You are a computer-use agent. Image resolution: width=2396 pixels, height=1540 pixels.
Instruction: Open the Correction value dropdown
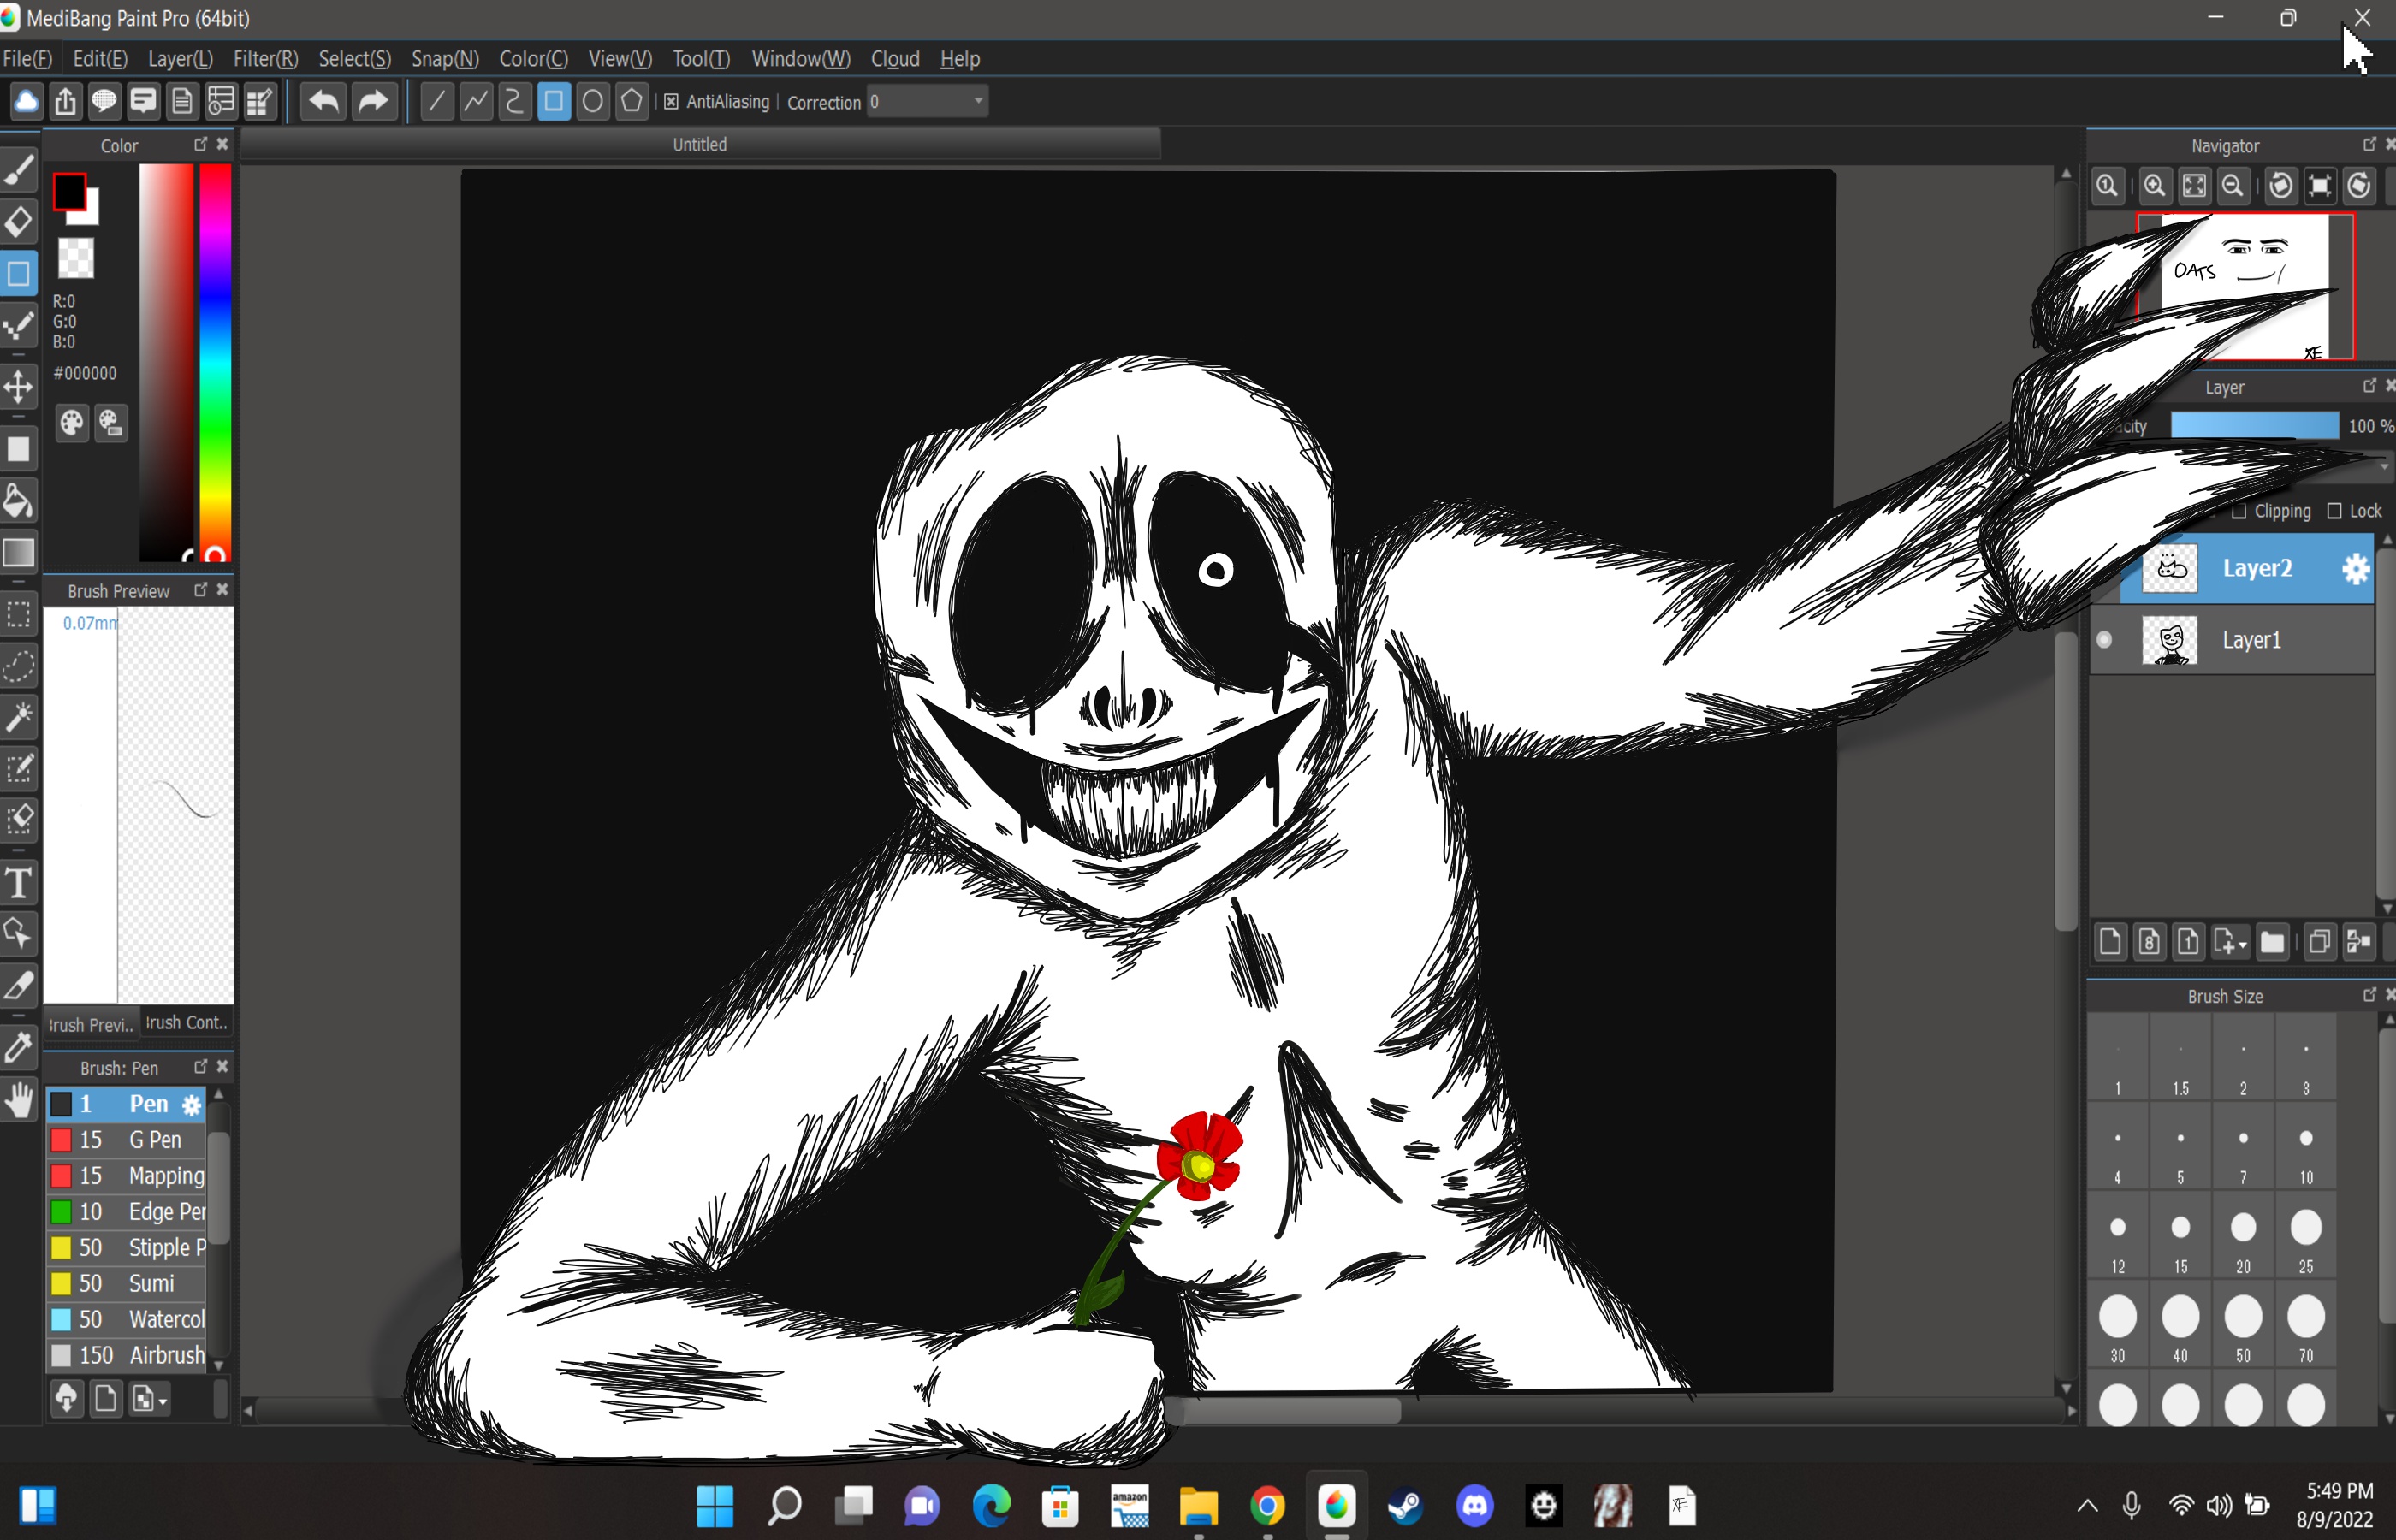[978, 101]
